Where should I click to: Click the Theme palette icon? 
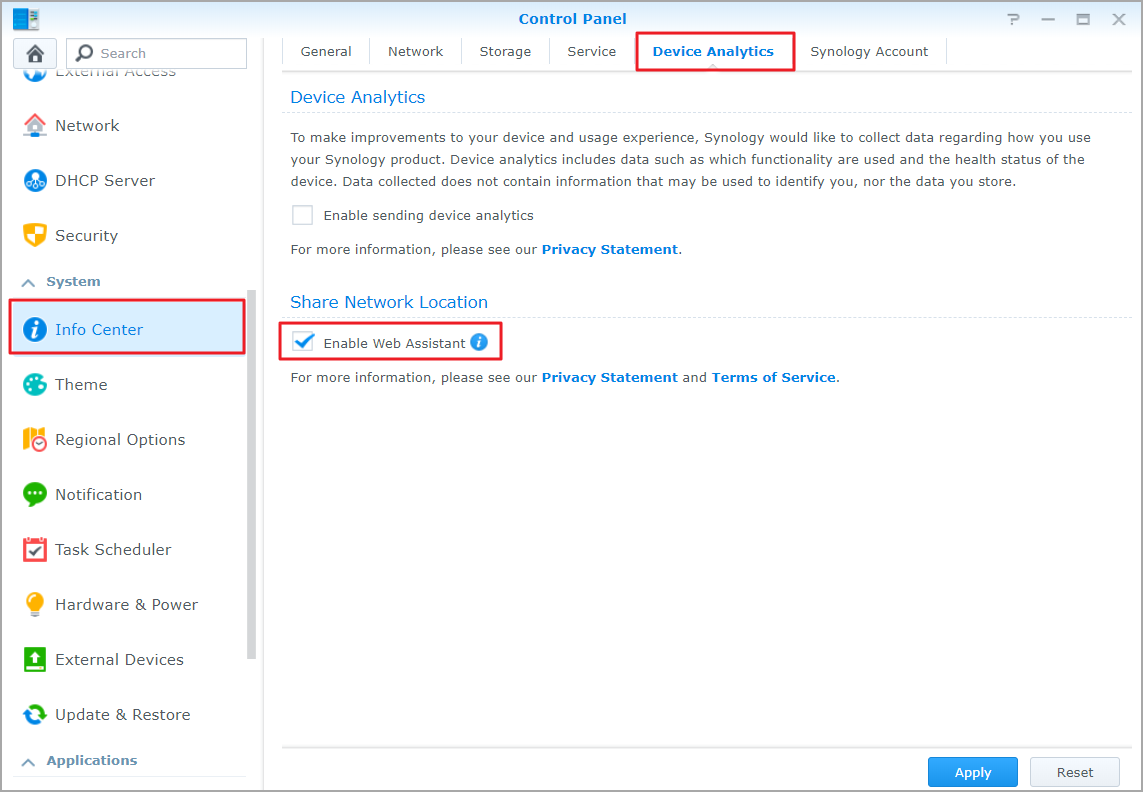[34, 384]
